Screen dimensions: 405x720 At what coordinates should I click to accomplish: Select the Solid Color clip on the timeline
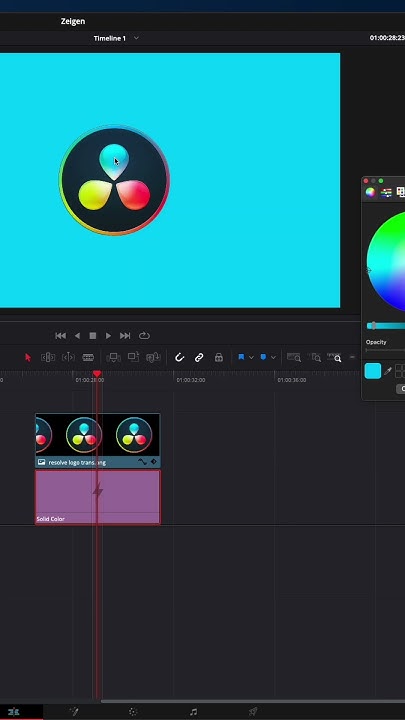[x=98, y=497]
